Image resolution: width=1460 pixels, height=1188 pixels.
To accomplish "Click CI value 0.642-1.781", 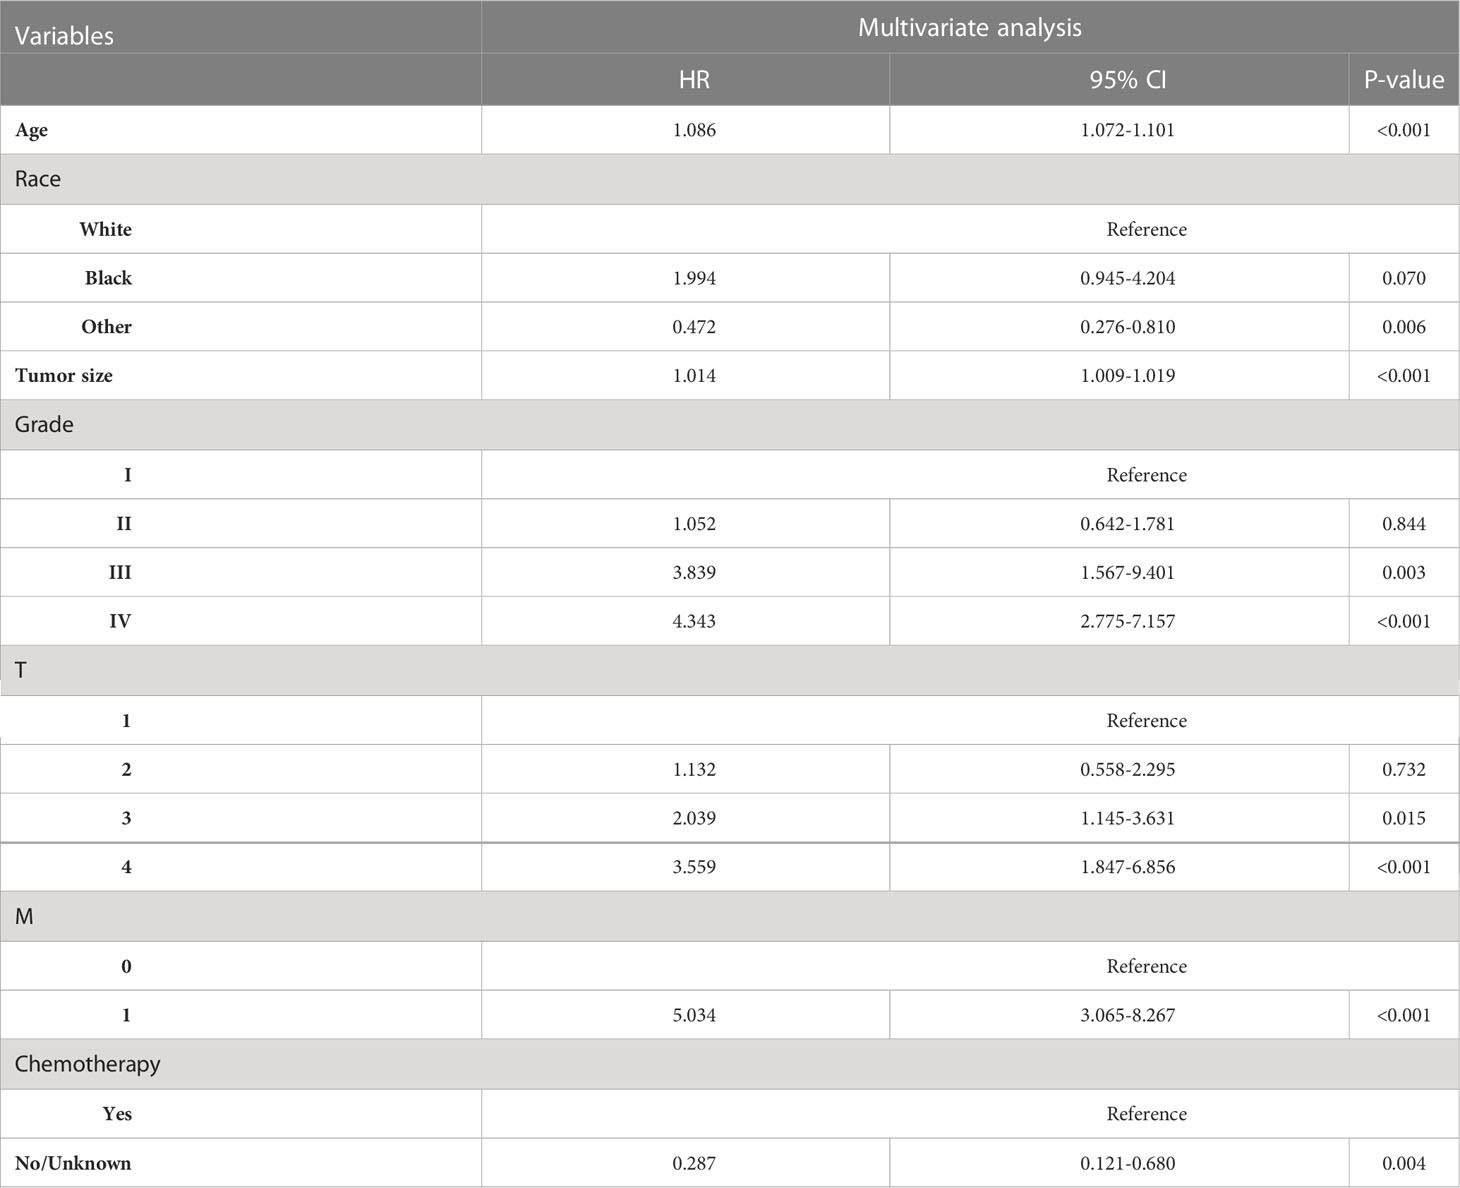I will pos(1127,524).
